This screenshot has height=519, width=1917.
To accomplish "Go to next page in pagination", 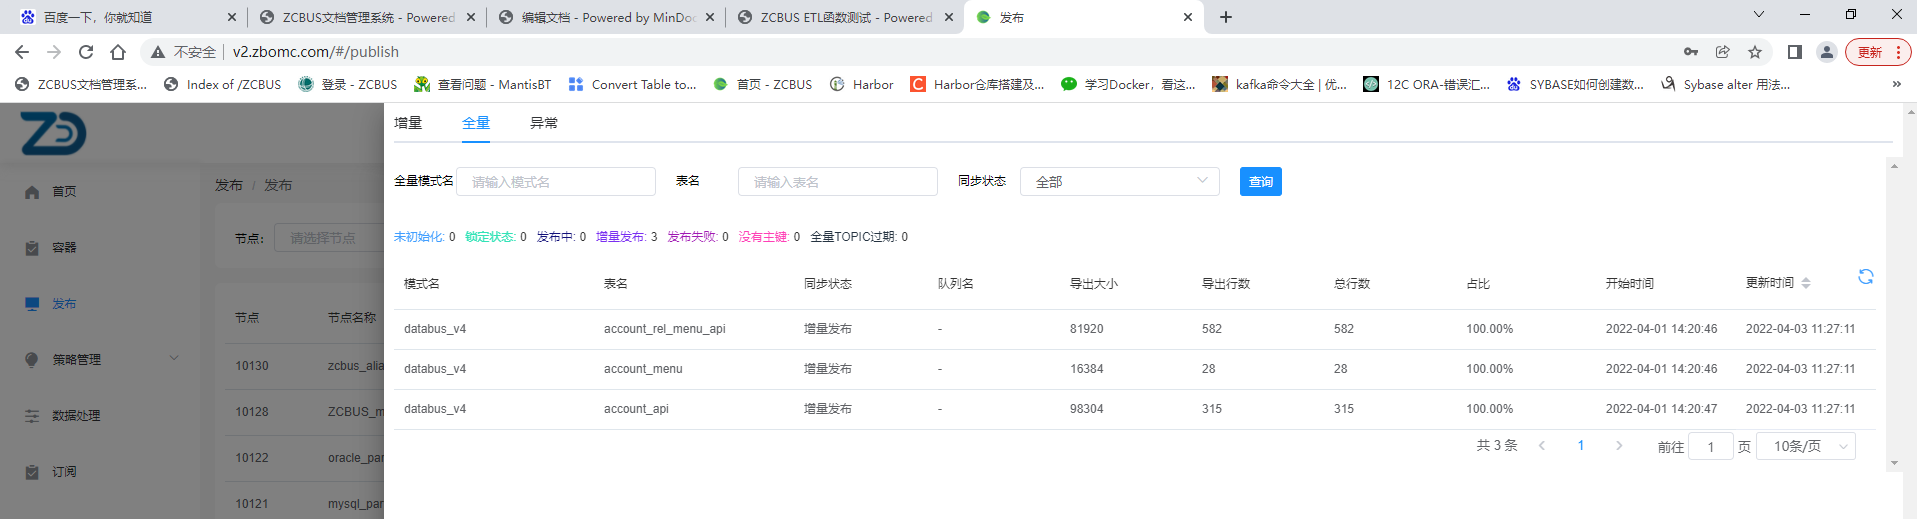I will point(1619,446).
